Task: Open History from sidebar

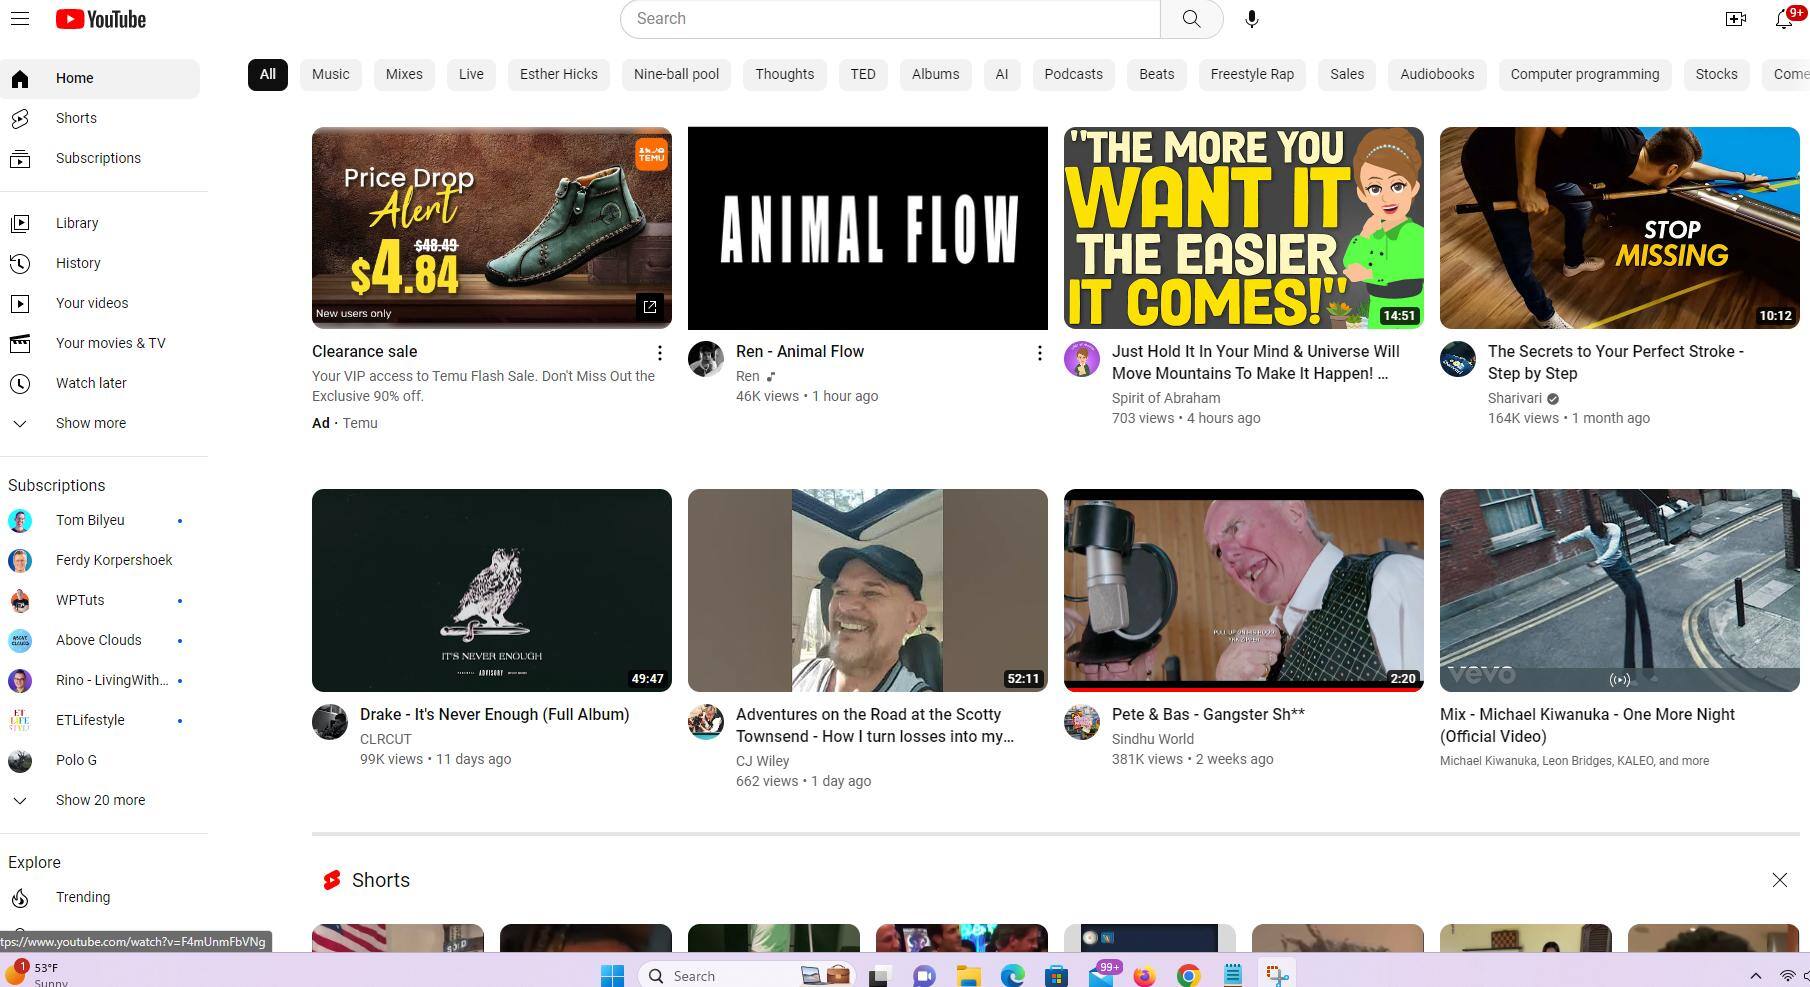Action: click(78, 263)
